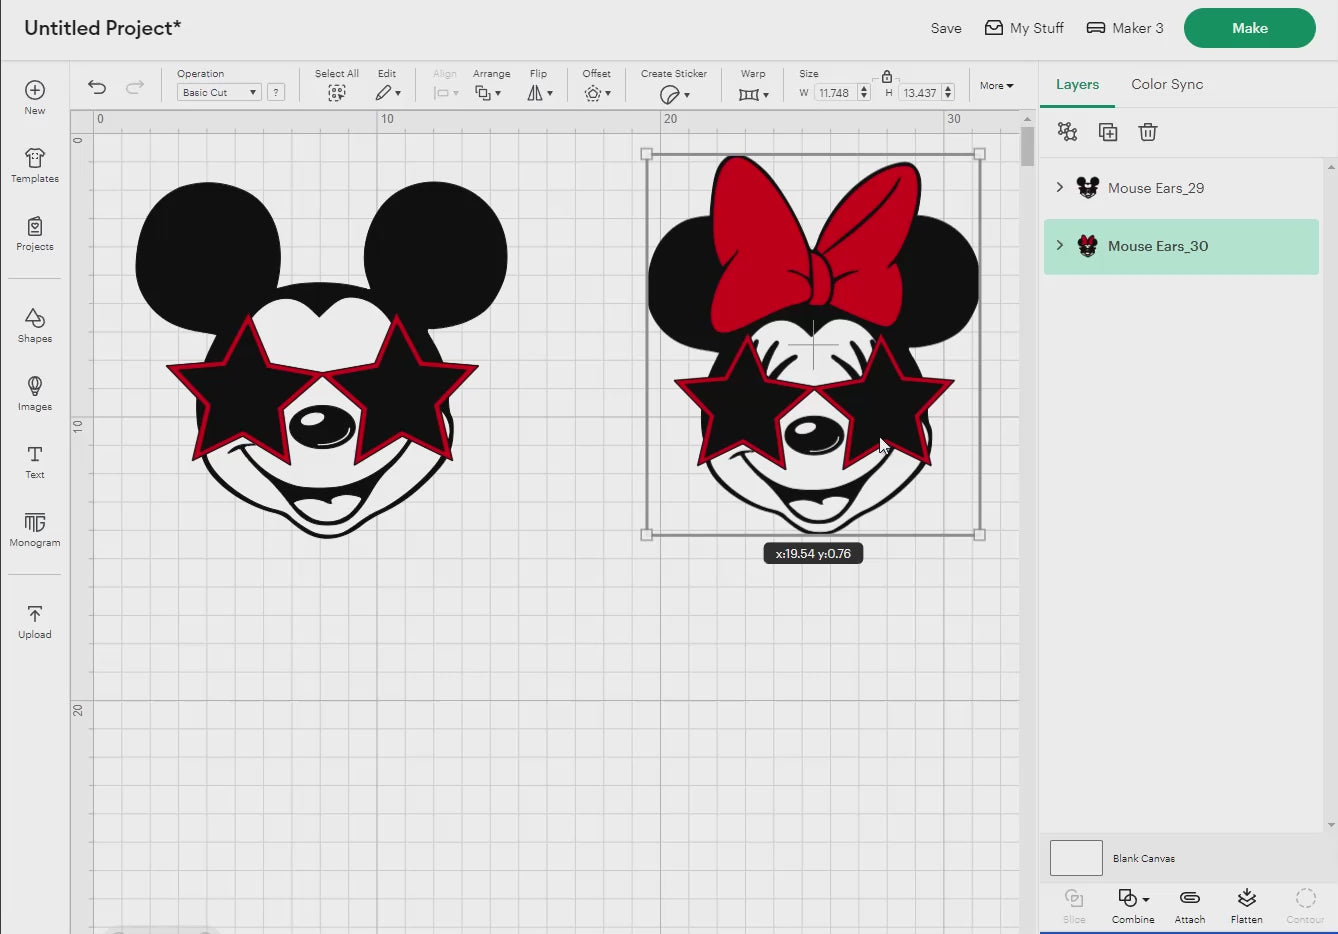This screenshot has height=934, width=1338.
Task: Click the width stepper arrows
Action: (864, 92)
